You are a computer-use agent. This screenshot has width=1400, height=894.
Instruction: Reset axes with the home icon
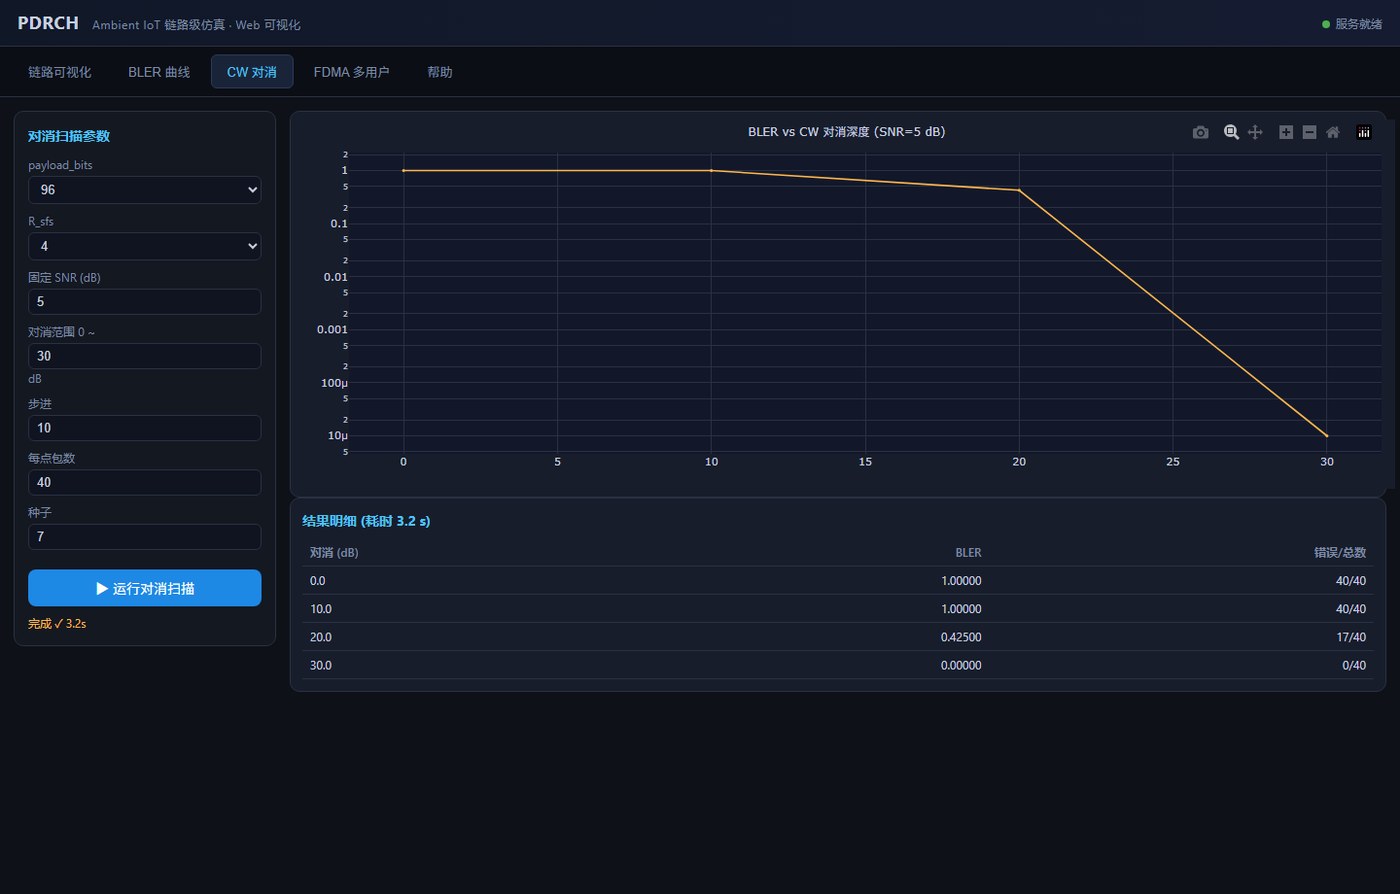(1333, 132)
